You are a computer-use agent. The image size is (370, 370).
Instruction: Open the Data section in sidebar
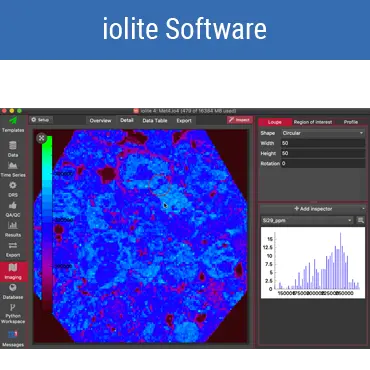pos(13,149)
